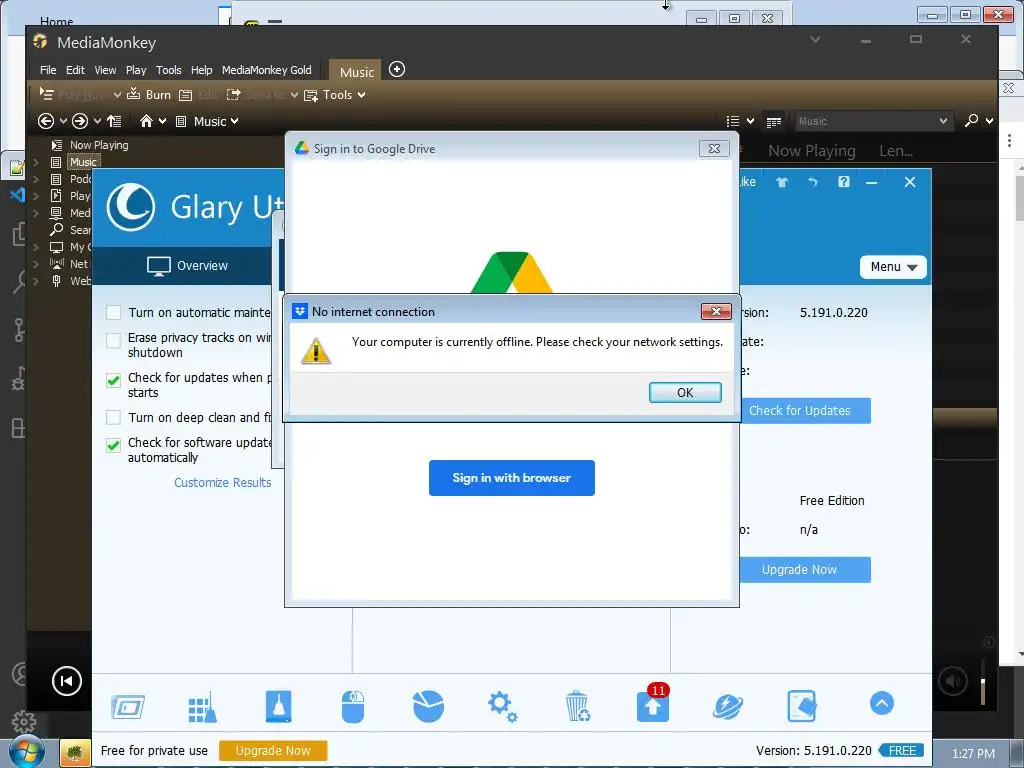Expand the Home icon dropdown arrow

coord(162,121)
